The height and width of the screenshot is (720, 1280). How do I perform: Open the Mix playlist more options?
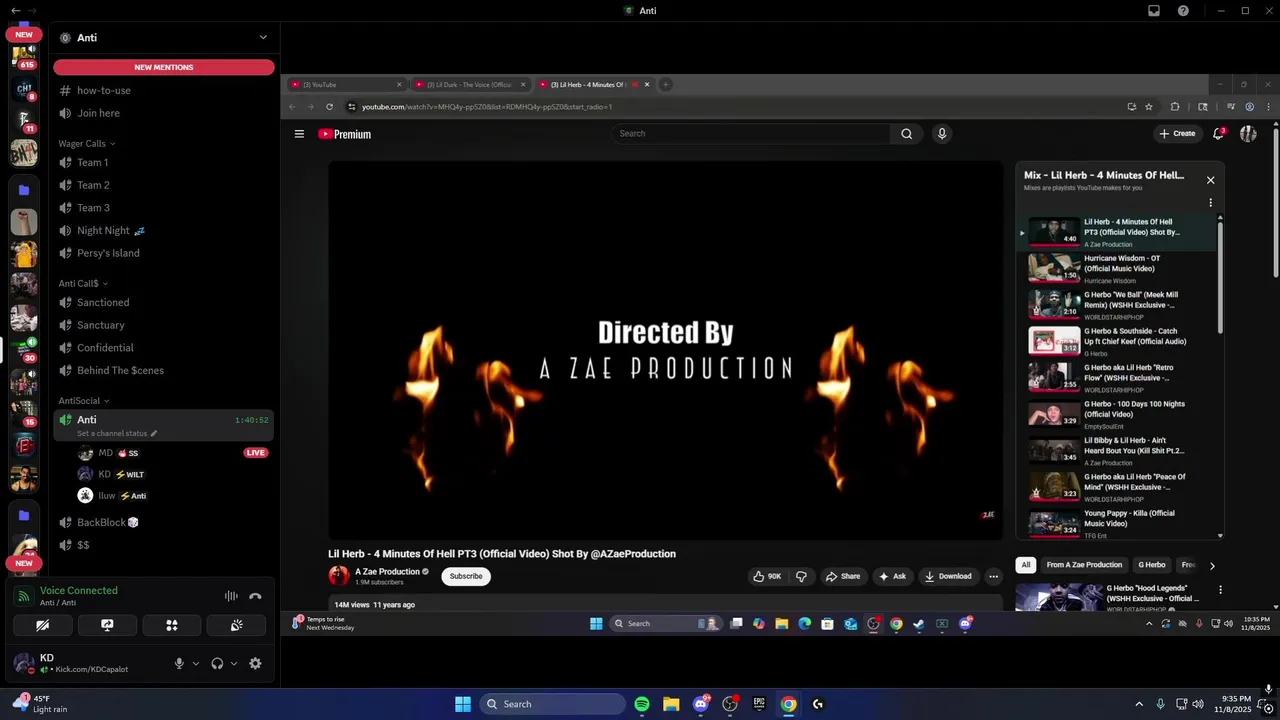(x=1210, y=203)
